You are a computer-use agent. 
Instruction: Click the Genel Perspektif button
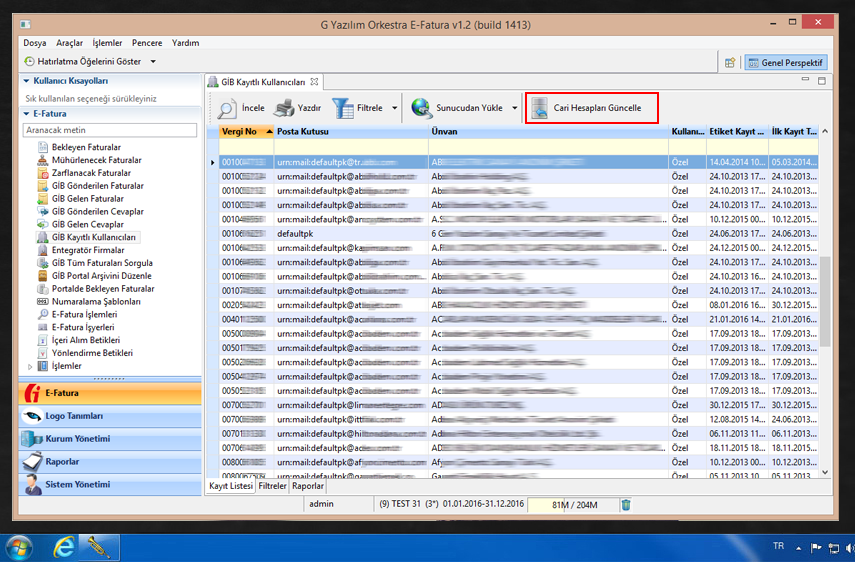tap(786, 63)
